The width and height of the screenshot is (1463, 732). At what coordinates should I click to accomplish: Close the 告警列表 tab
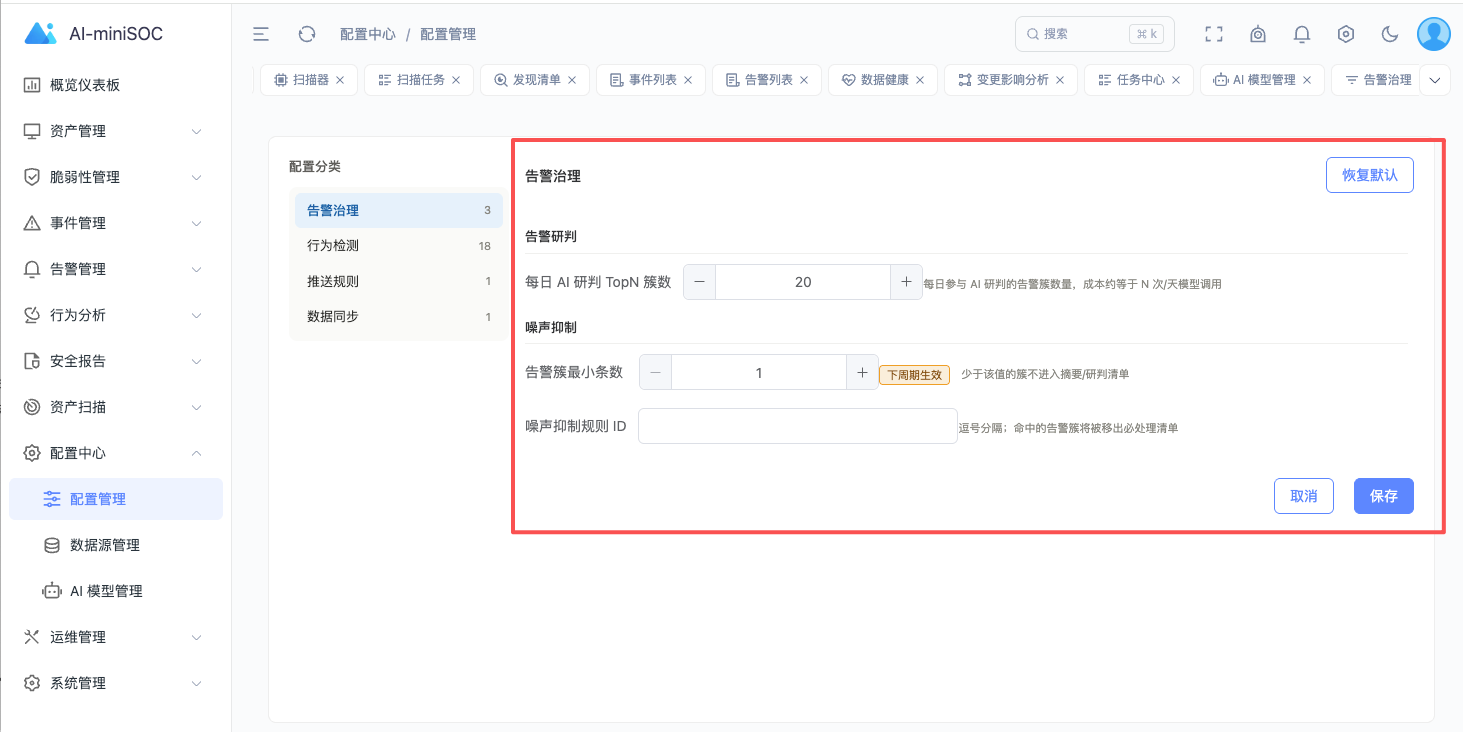804,80
